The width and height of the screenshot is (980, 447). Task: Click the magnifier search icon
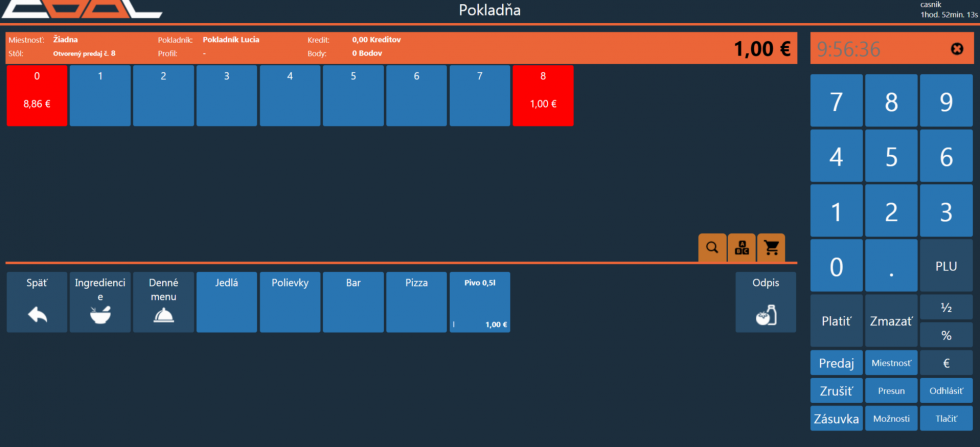coord(712,247)
